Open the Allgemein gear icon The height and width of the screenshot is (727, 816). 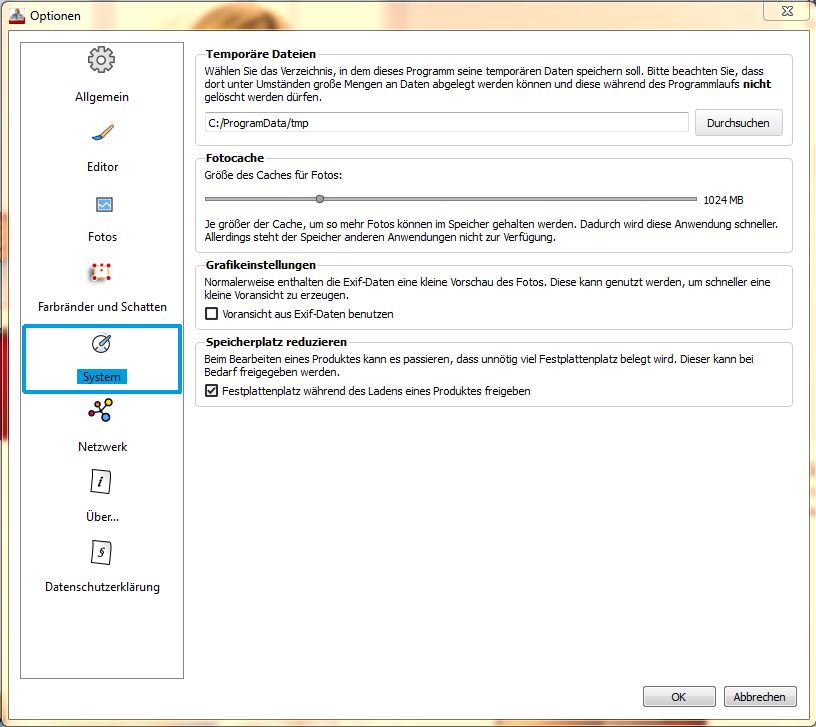101,60
